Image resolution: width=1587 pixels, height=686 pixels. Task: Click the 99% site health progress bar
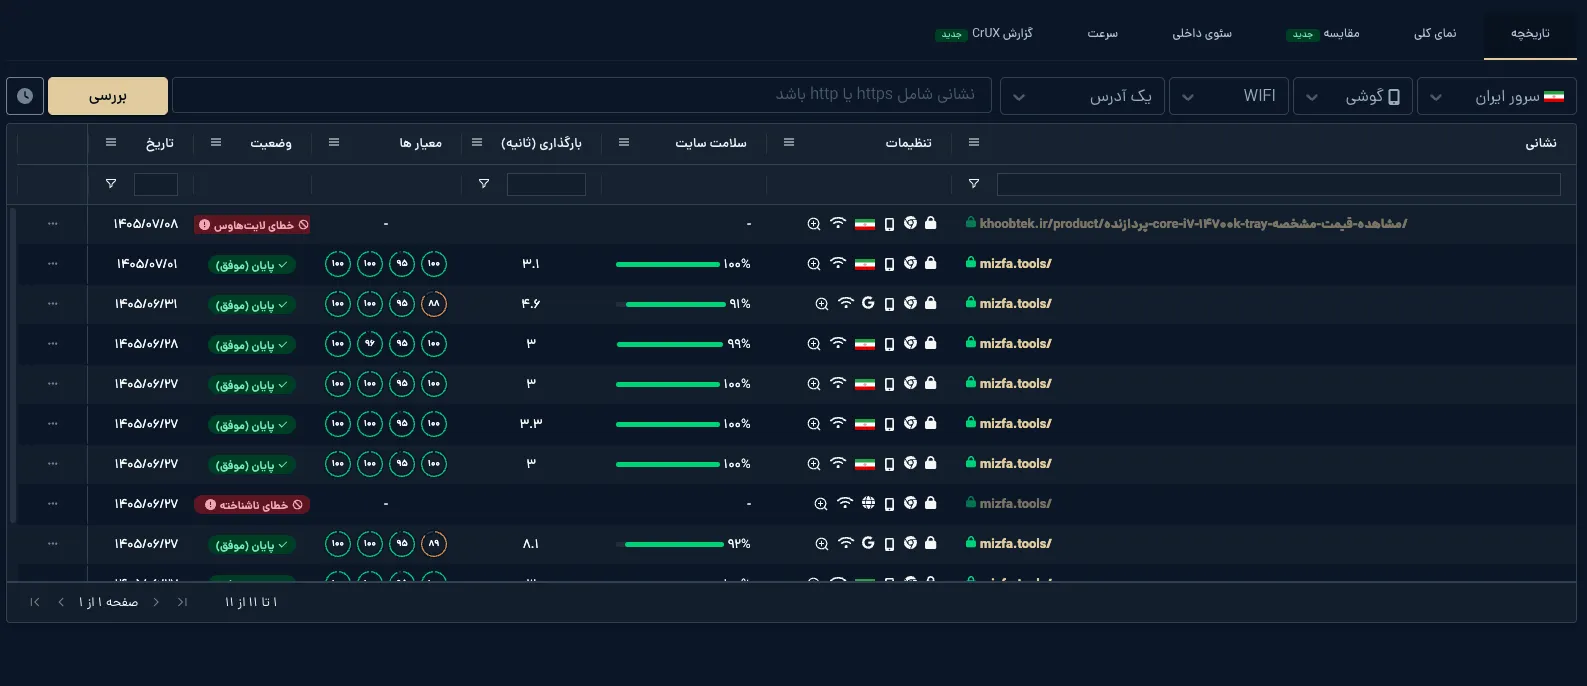click(670, 344)
